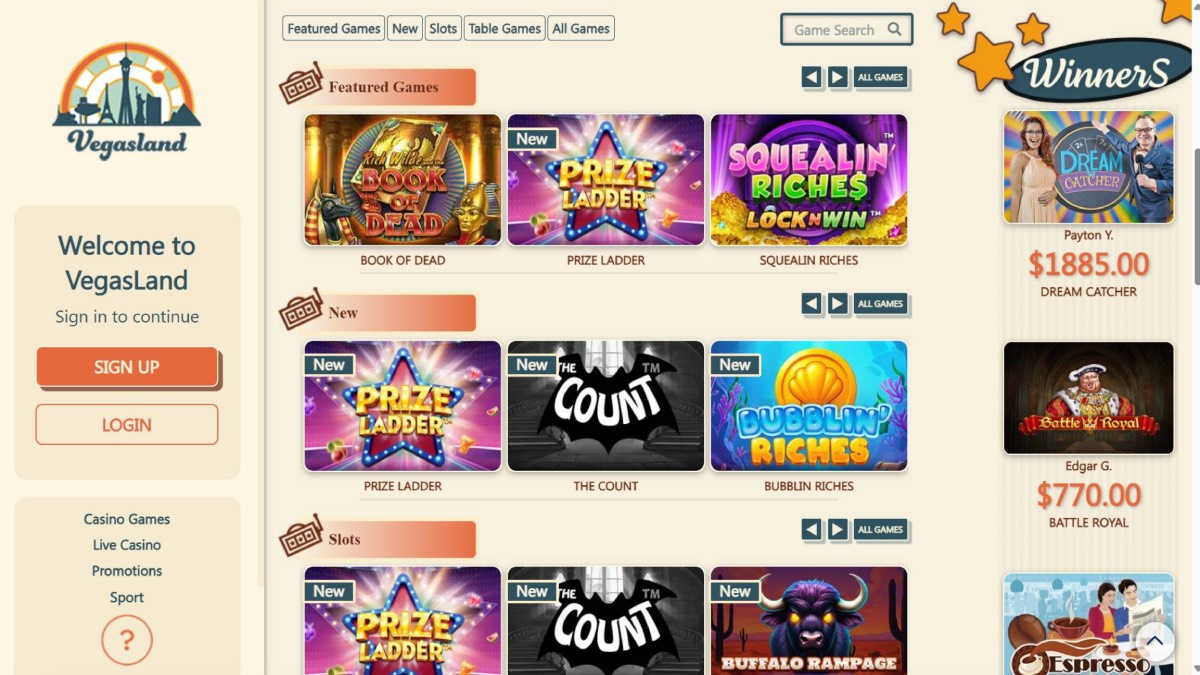Image resolution: width=1200 pixels, height=675 pixels.
Task: Switch to the Table Games tab
Action: (x=505, y=28)
